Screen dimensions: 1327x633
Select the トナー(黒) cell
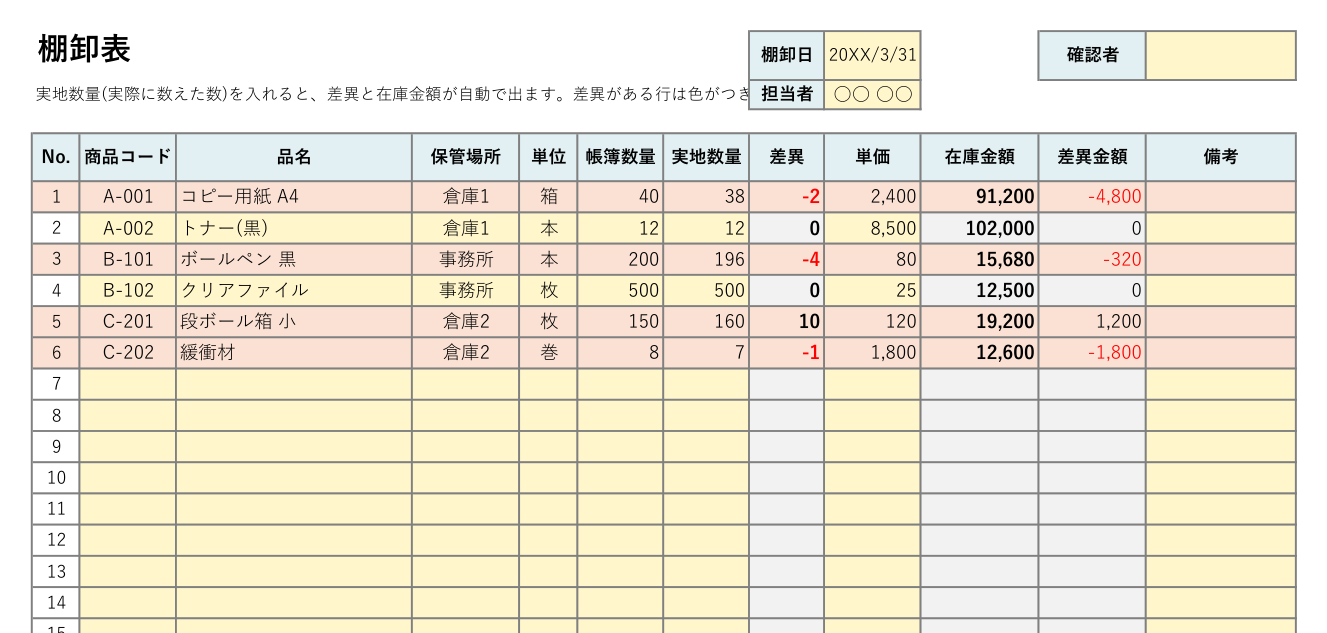(x=294, y=228)
